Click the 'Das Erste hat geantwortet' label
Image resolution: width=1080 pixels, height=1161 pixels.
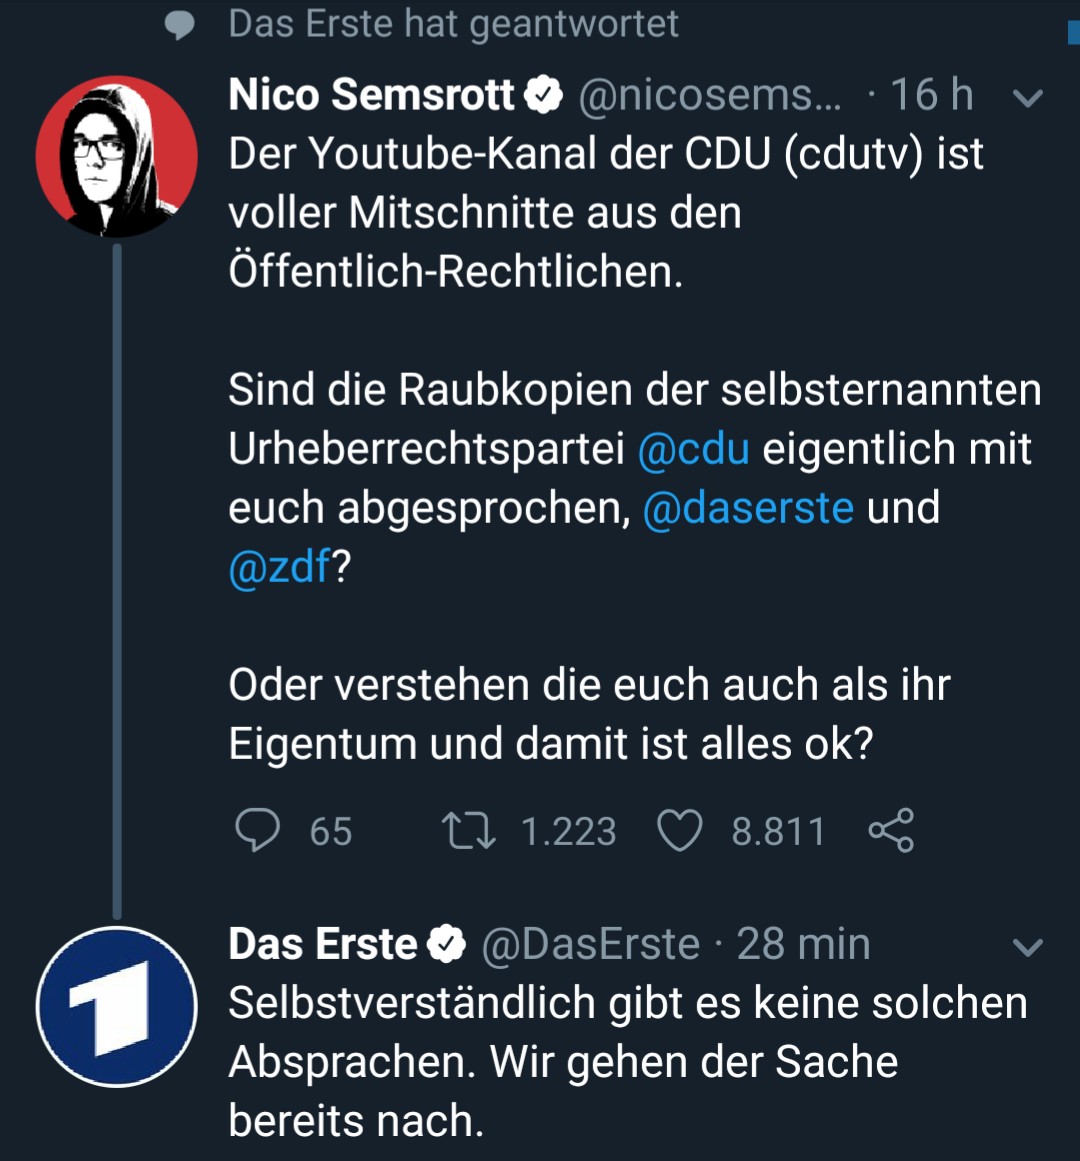pos(453,24)
